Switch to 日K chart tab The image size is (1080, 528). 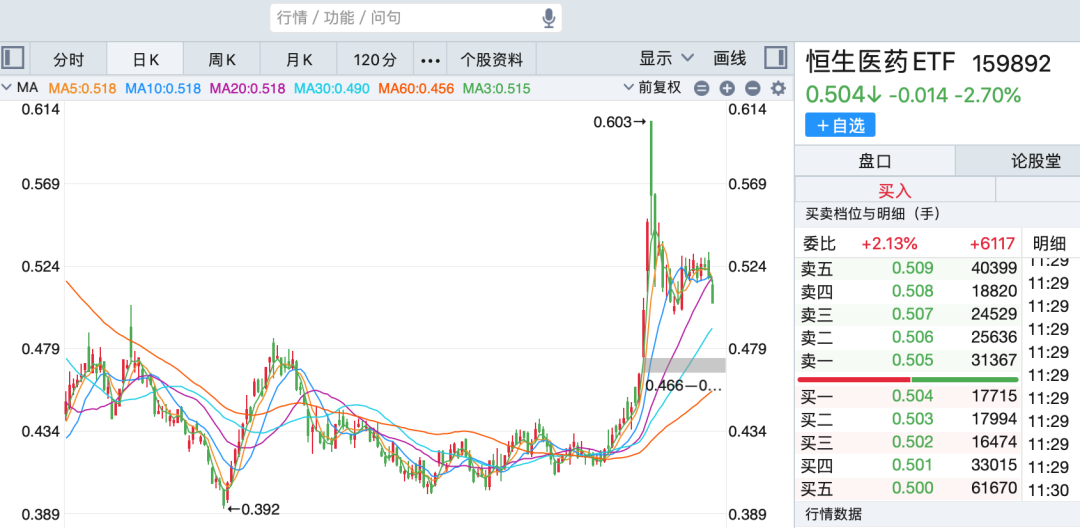tap(145, 60)
